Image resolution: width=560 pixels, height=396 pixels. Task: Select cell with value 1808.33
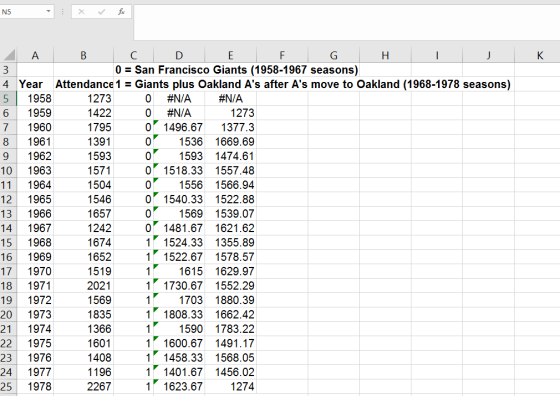point(179,315)
